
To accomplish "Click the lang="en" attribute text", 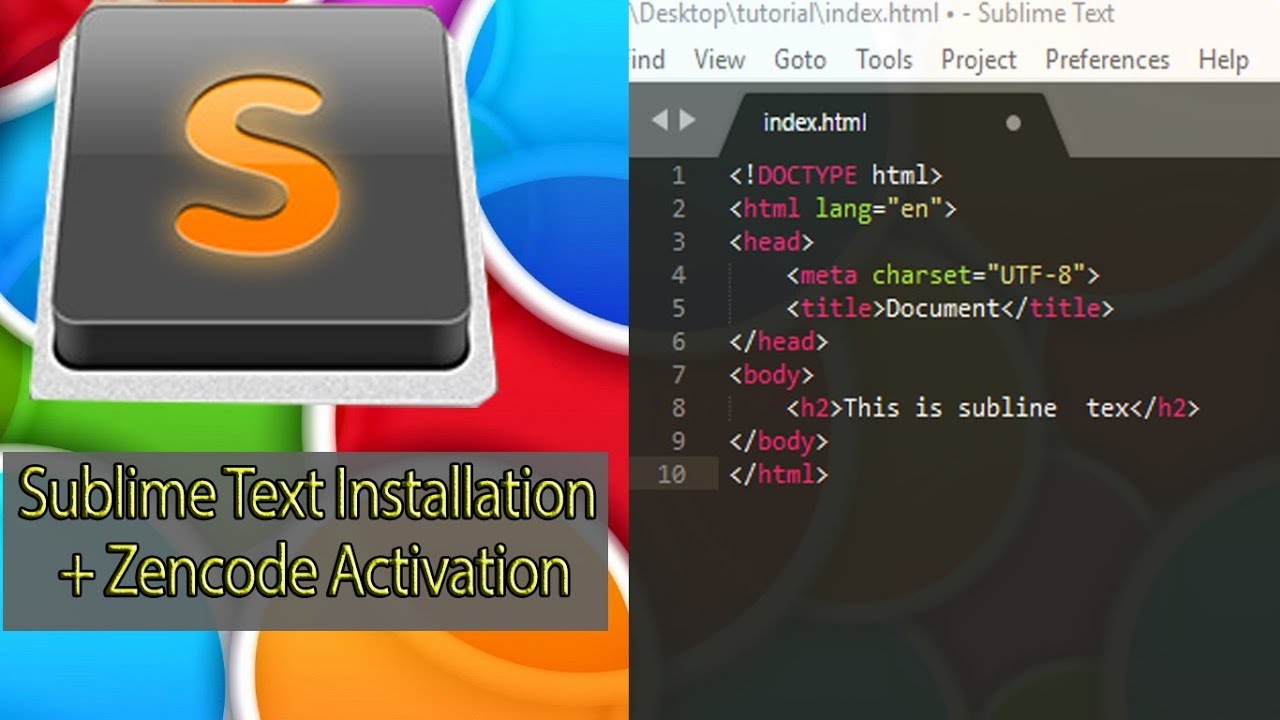I will pos(879,209).
